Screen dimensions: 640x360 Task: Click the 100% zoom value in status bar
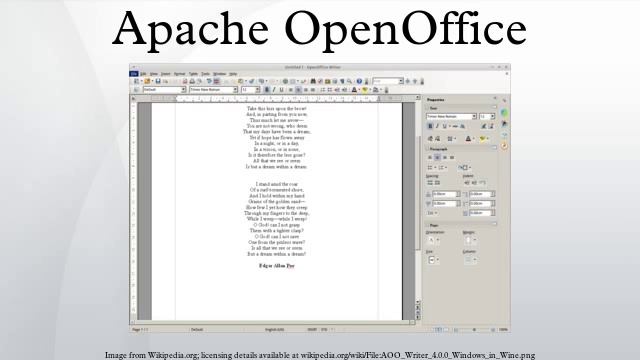tap(503, 329)
